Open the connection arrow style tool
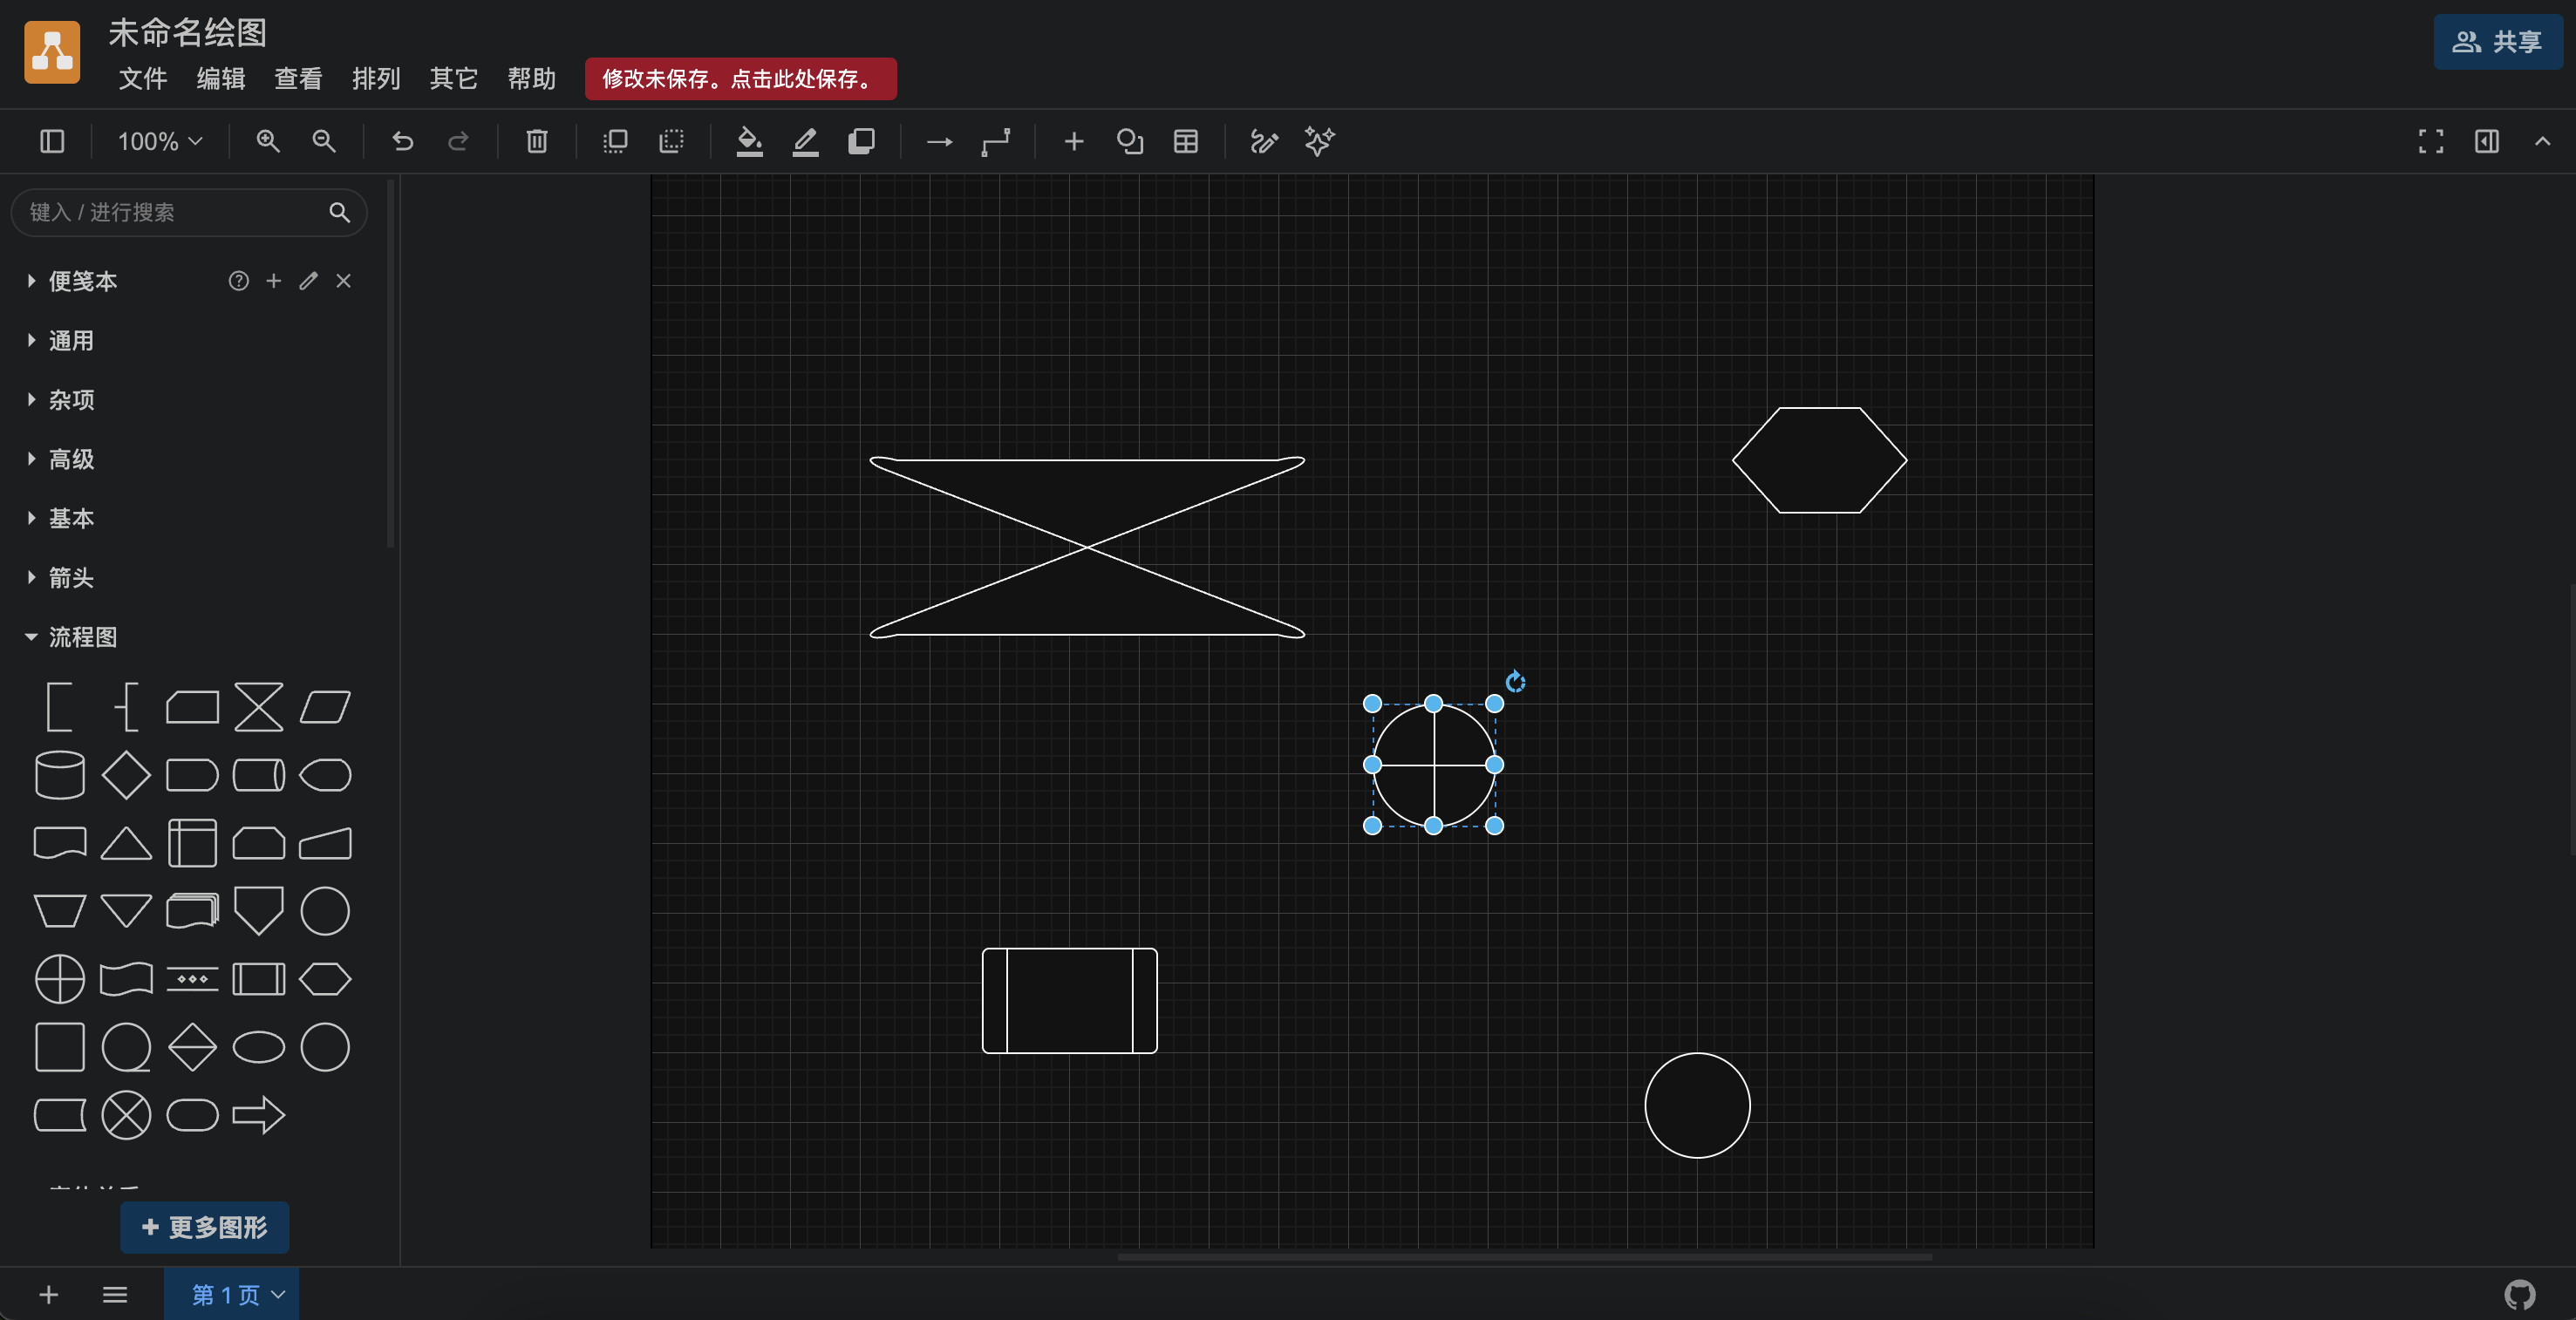Viewport: 2576px width, 1320px height. [x=939, y=141]
